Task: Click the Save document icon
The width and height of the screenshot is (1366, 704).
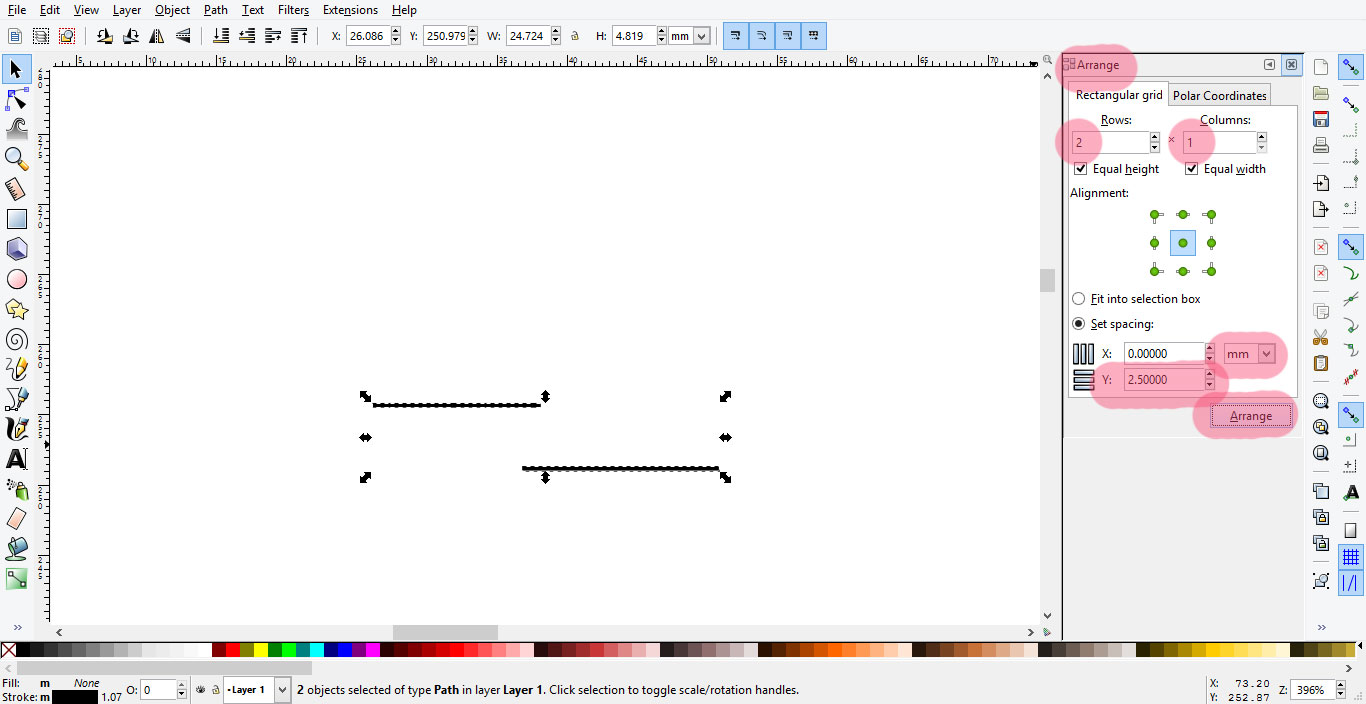Action: tap(1321, 119)
